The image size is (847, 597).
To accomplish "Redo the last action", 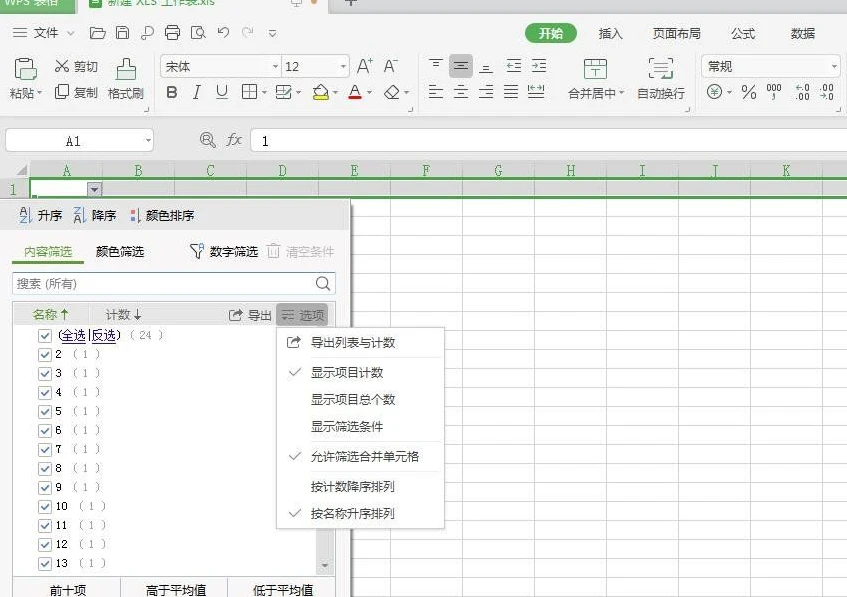I will point(247,32).
